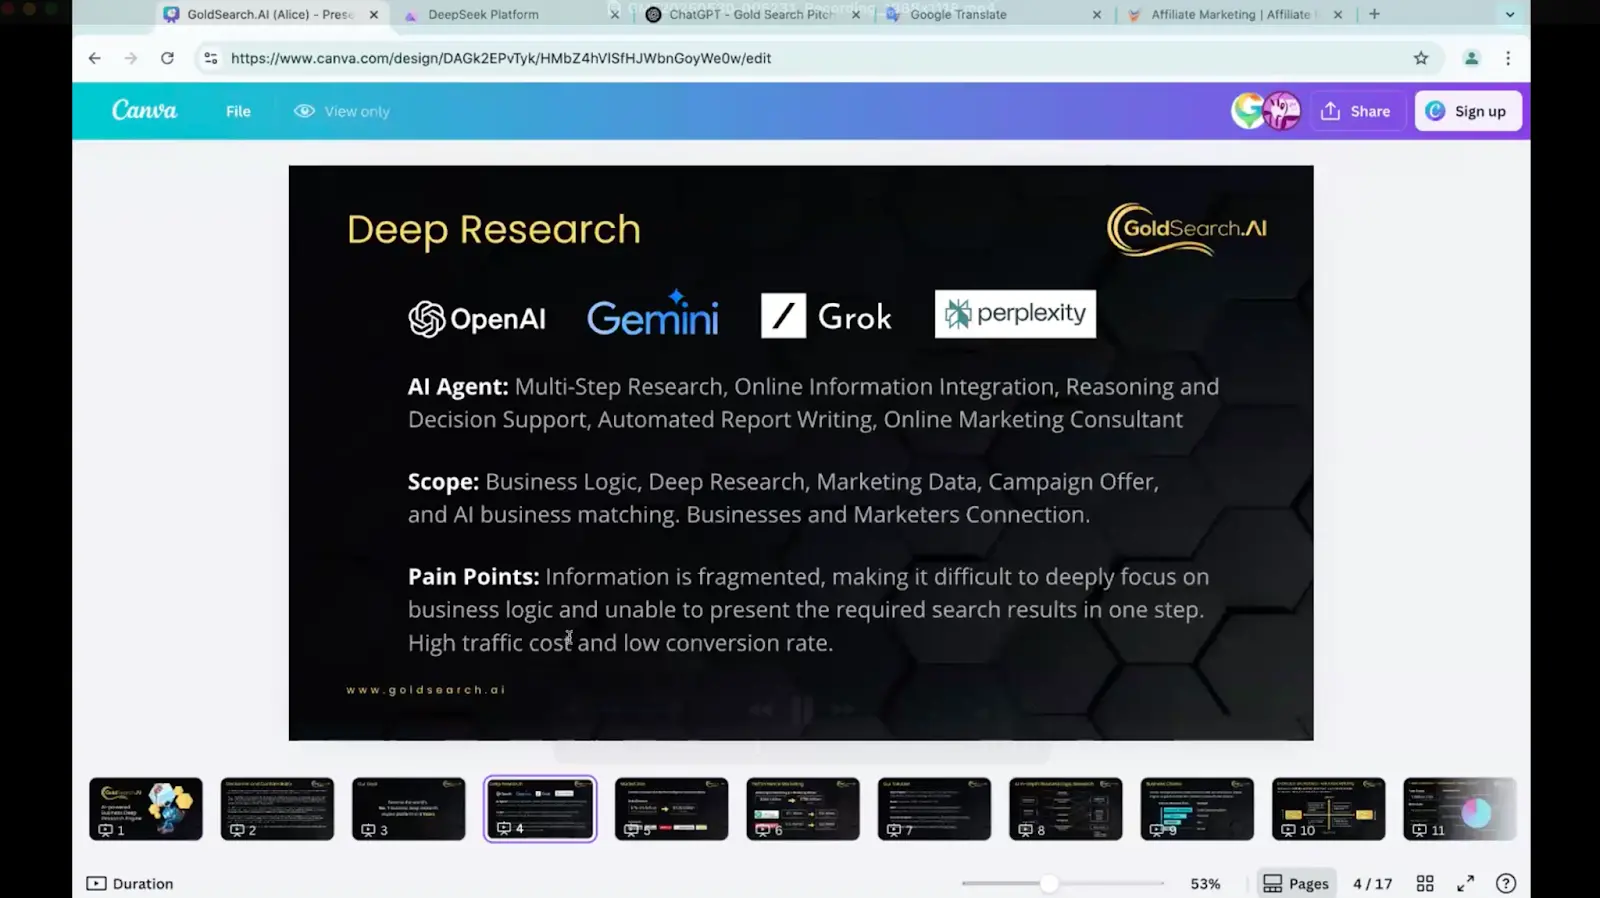Click the zoom slider handle

coord(1048,883)
